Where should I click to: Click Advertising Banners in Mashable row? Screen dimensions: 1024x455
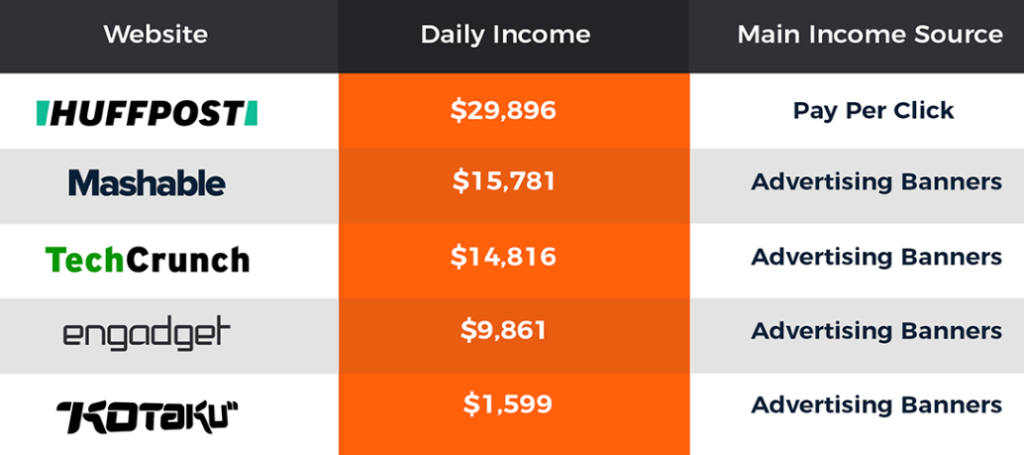pos(876,182)
